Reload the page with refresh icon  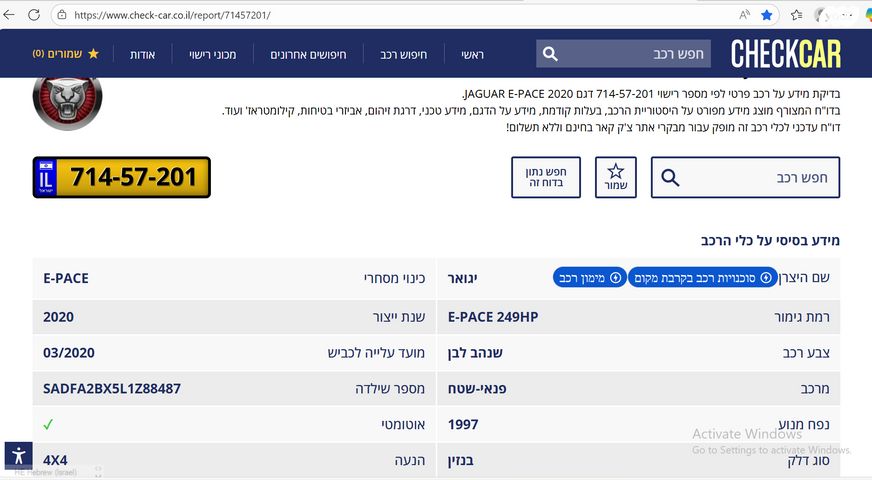click(x=34, y=15)
